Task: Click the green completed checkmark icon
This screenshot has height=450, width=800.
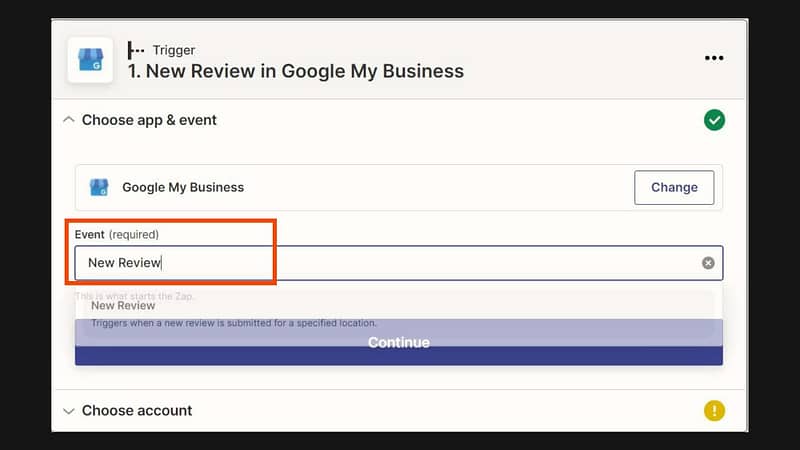Action: point(714,120)
